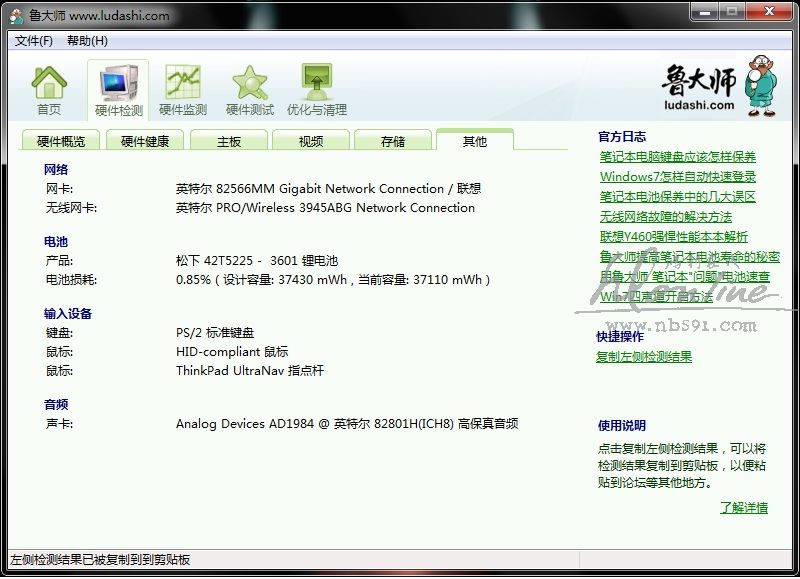800x579 pixels.
Task: Click the 电池损耗: label
Action: tap(71, 280)
